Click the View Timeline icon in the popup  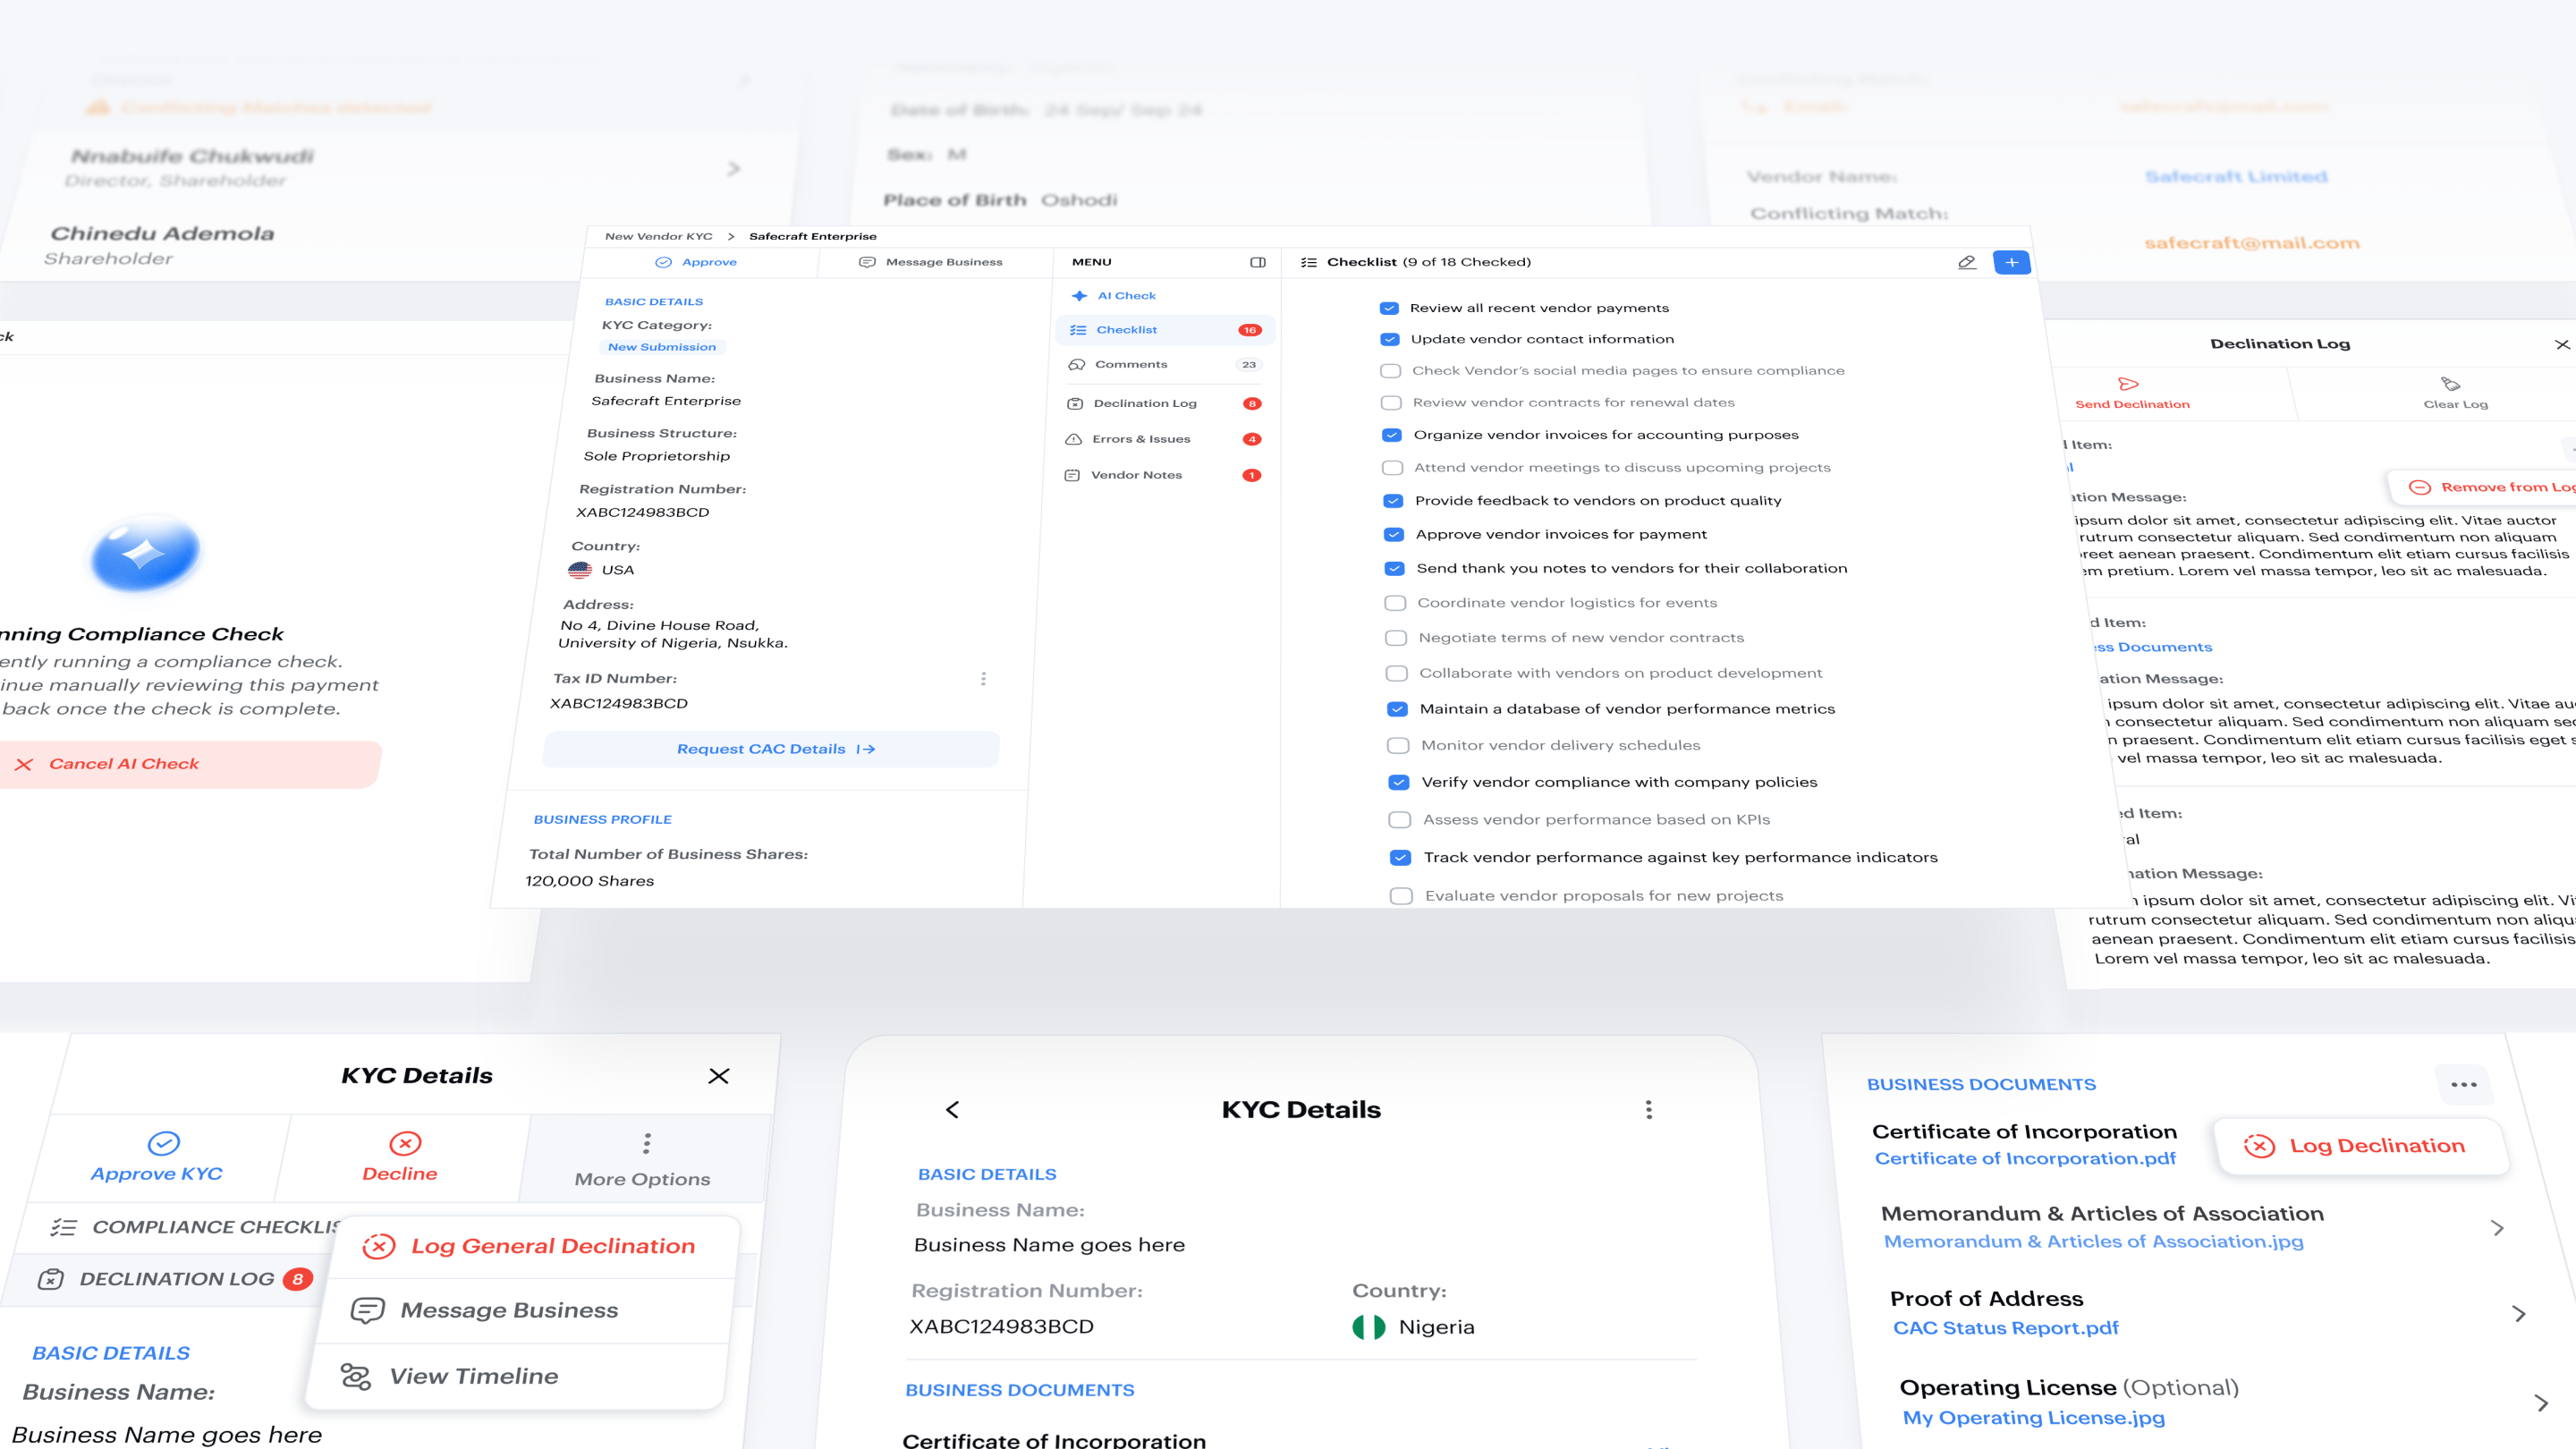pos(355,1376)
